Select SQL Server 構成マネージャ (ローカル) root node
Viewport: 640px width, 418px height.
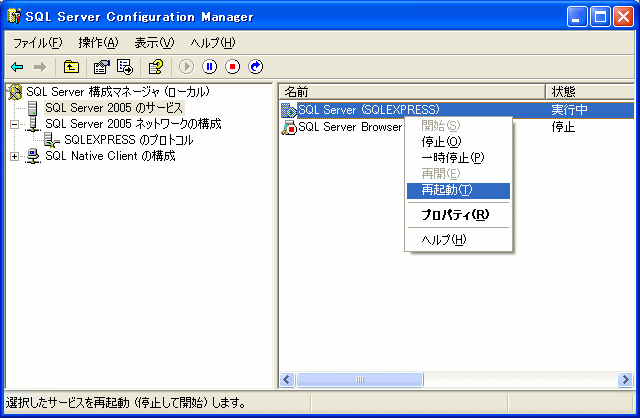[118, 92]
